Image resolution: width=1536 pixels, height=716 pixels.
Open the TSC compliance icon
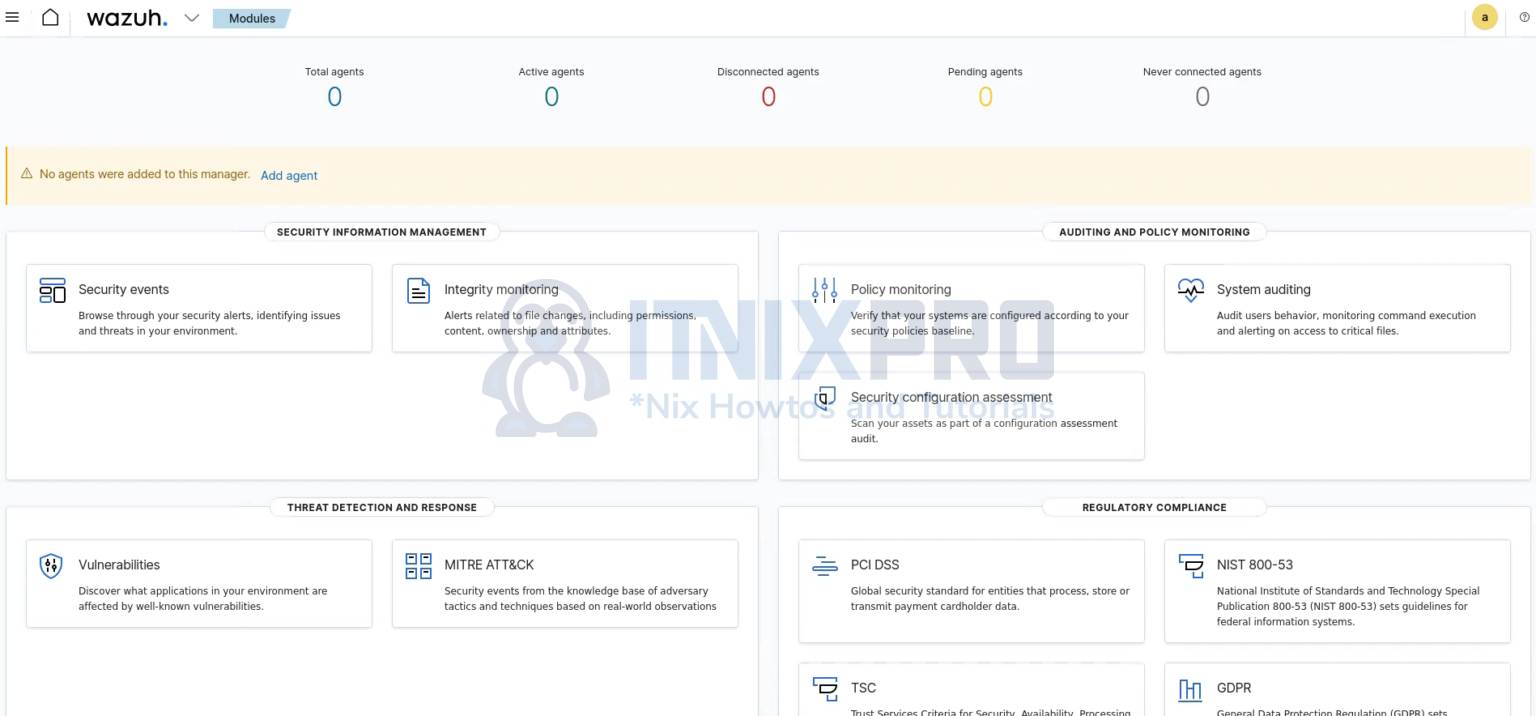tap(824, 688)
